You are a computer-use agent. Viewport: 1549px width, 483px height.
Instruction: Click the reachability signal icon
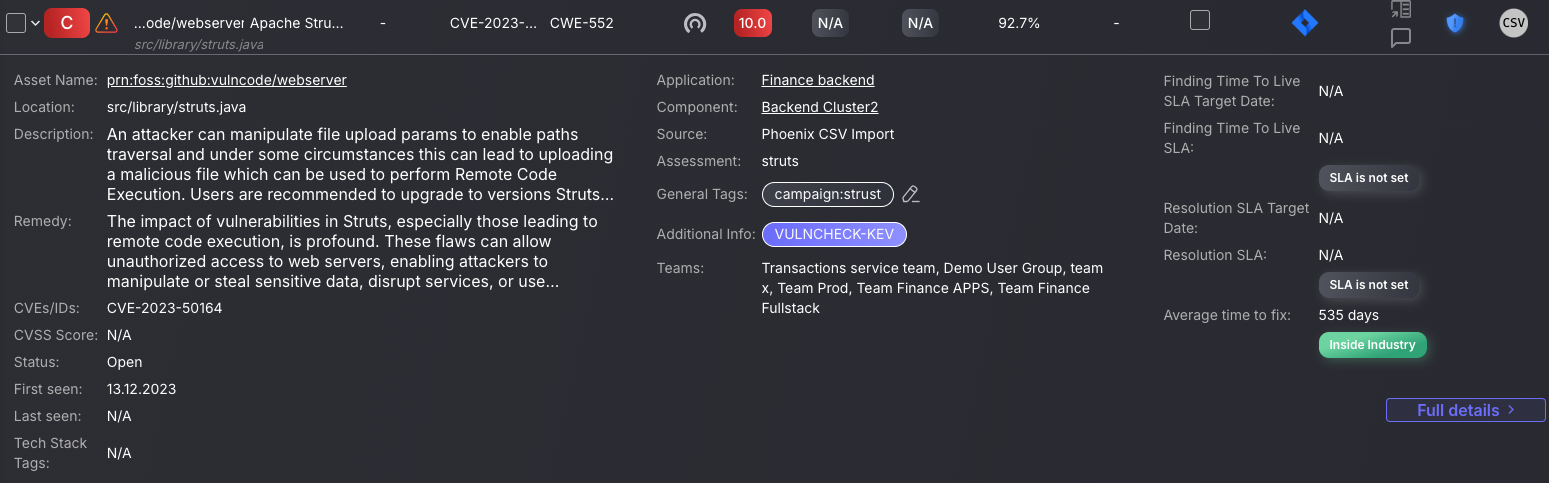pos(694,23)
